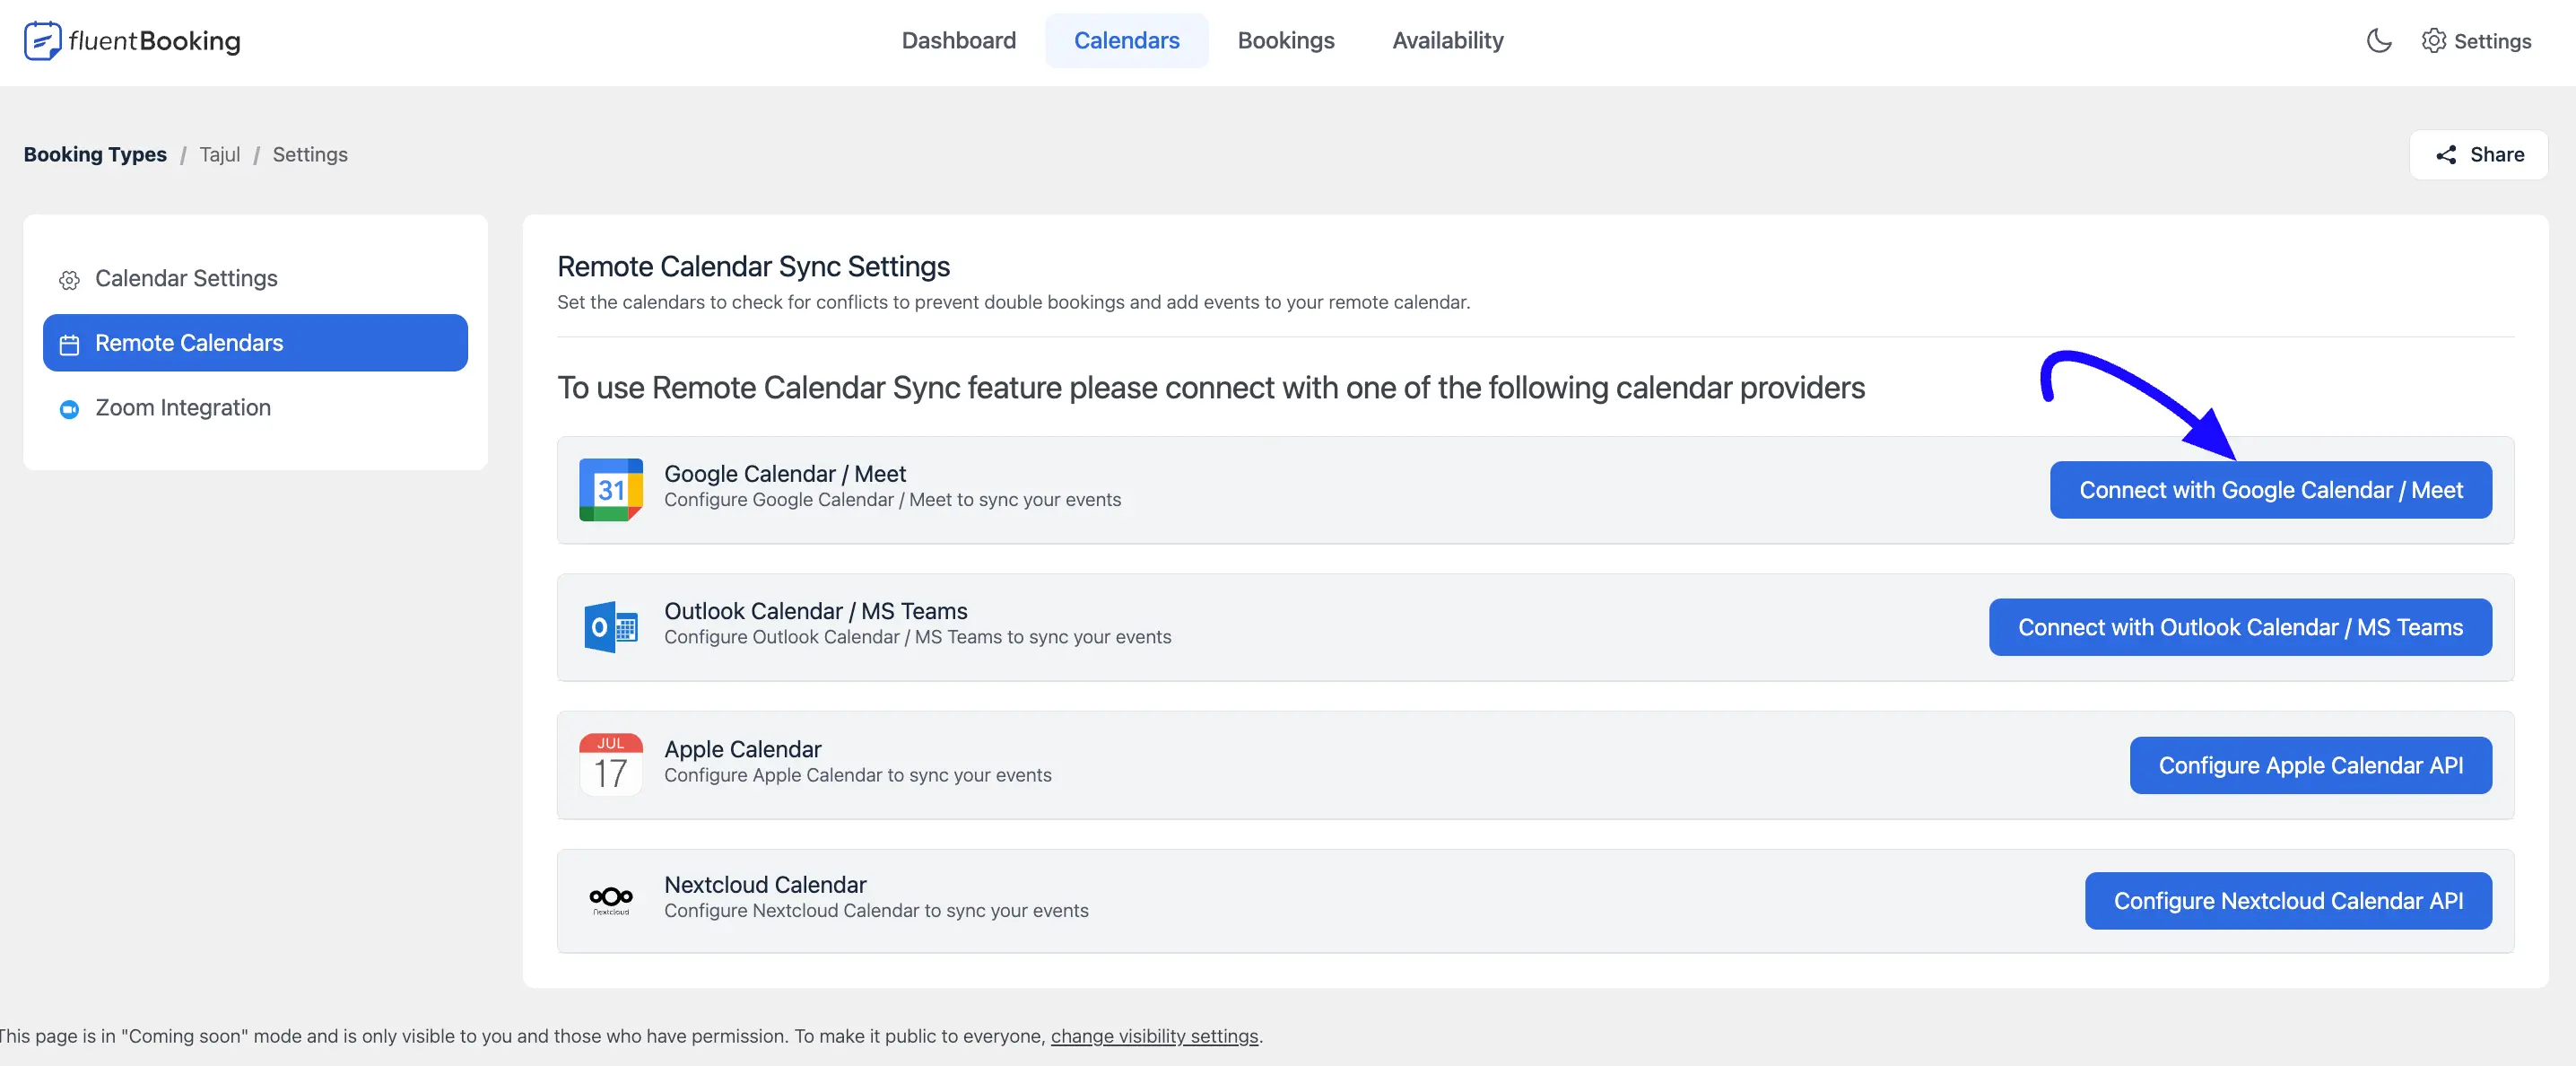The image size is (2576, 1066).
Task: Click the header Settings label
Action: [x=2492, y=41]
